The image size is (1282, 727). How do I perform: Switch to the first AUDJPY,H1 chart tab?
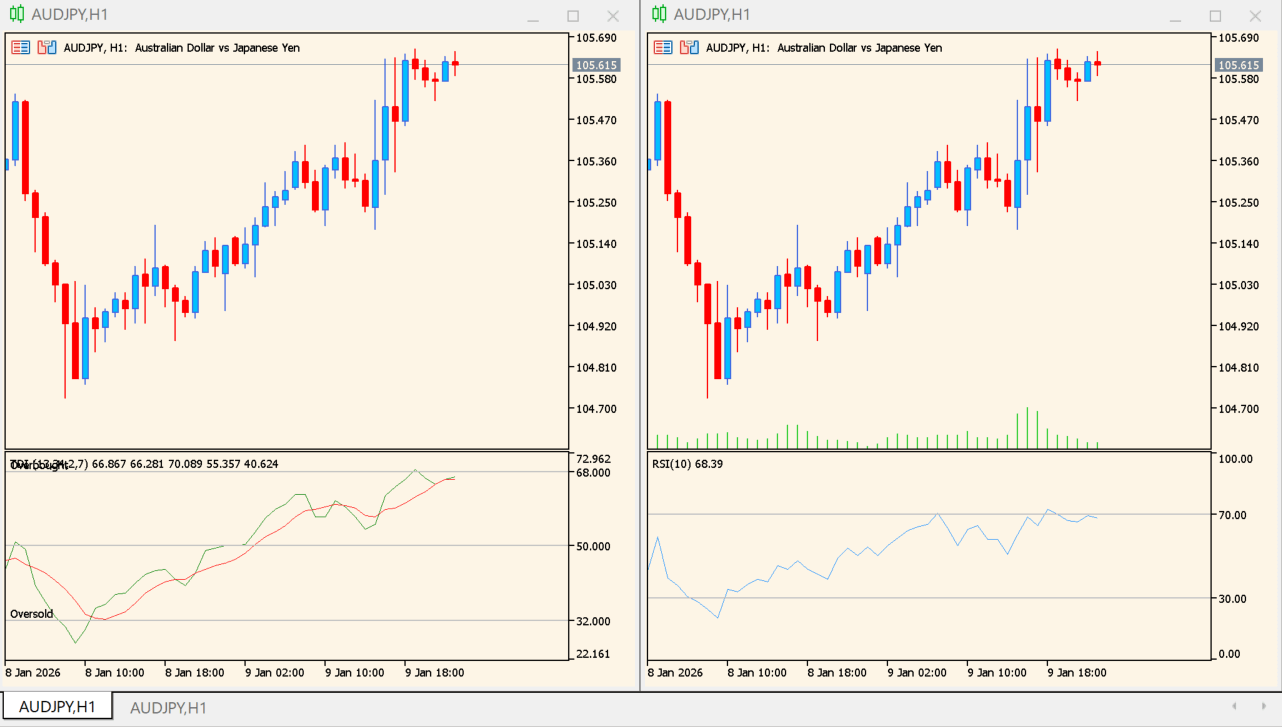click(56, 706)
